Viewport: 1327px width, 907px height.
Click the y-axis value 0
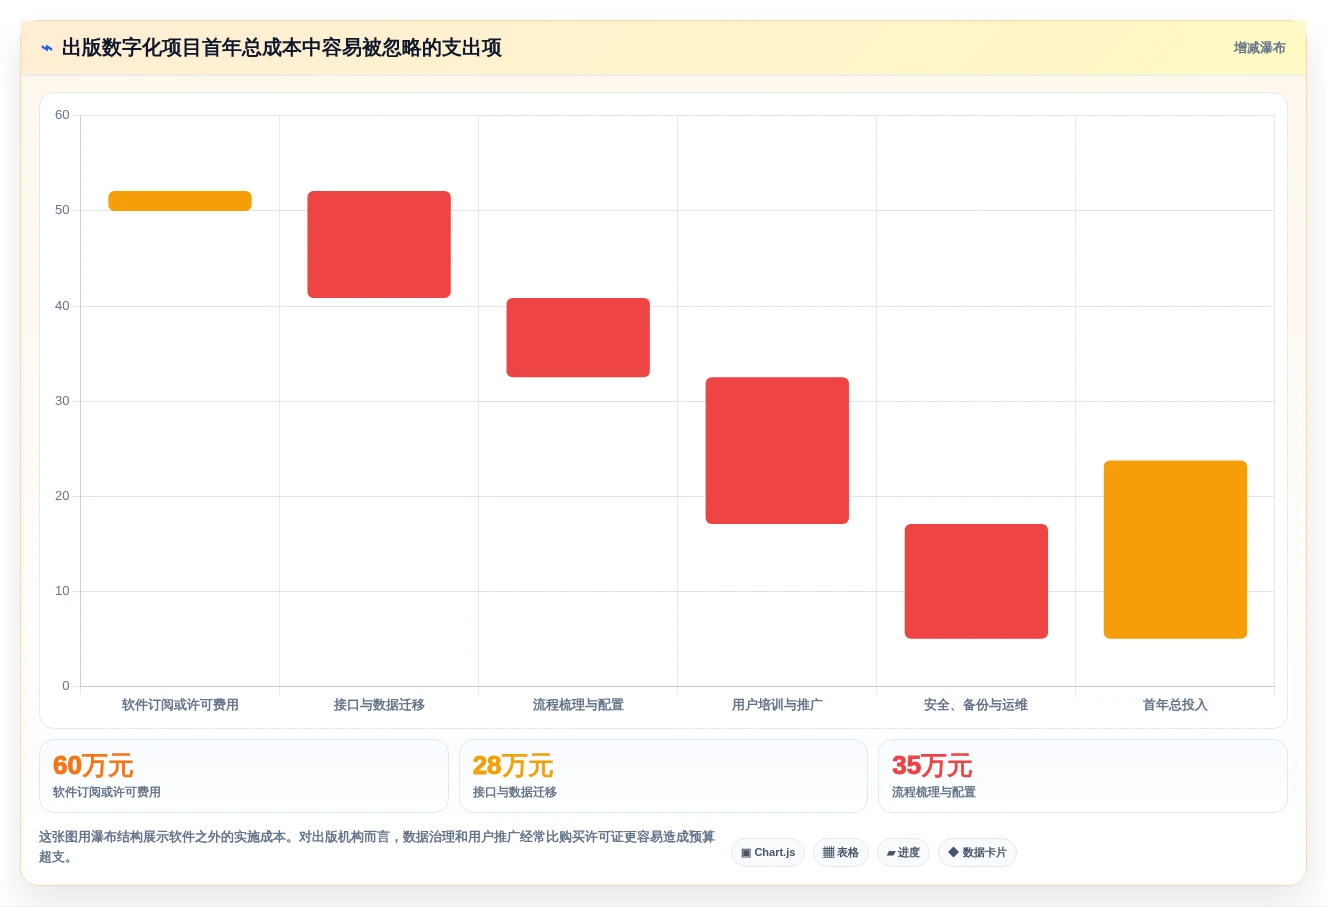tap(66, 686)
